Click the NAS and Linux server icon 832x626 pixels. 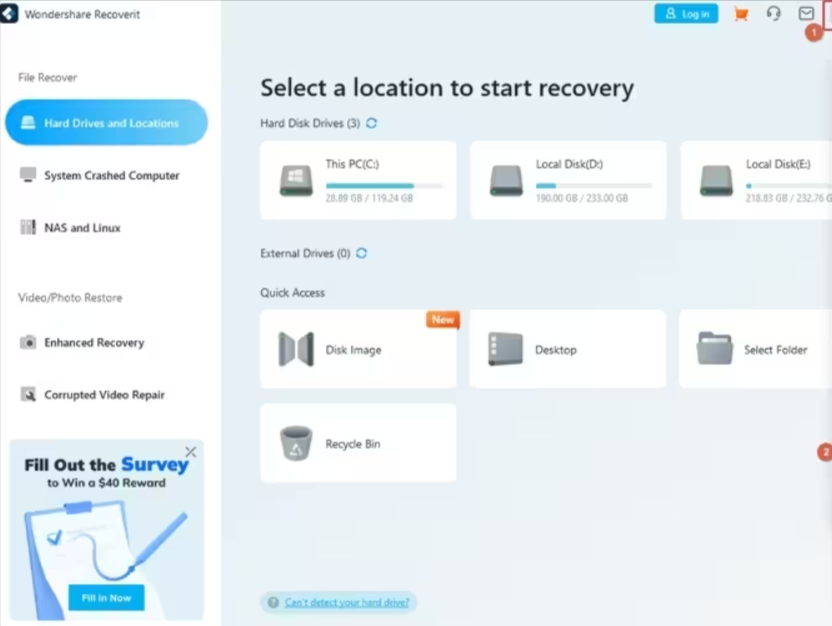pyautogui.click(x=28, y=227)
